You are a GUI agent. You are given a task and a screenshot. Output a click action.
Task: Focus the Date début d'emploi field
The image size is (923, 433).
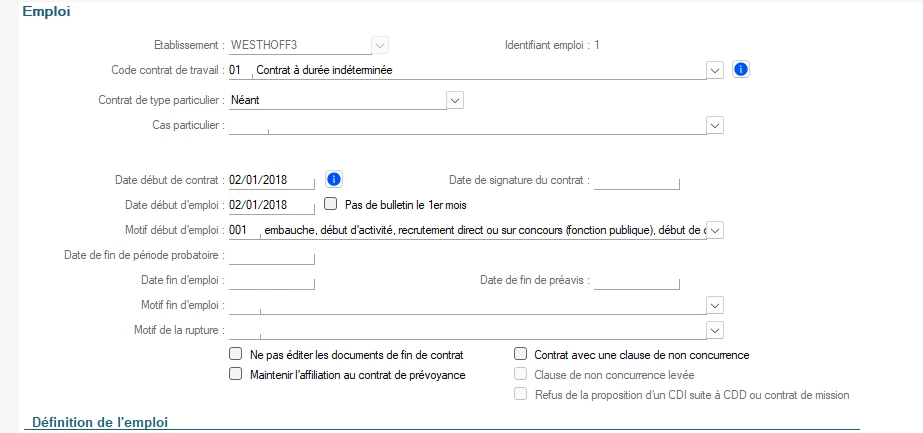[271, 205]
